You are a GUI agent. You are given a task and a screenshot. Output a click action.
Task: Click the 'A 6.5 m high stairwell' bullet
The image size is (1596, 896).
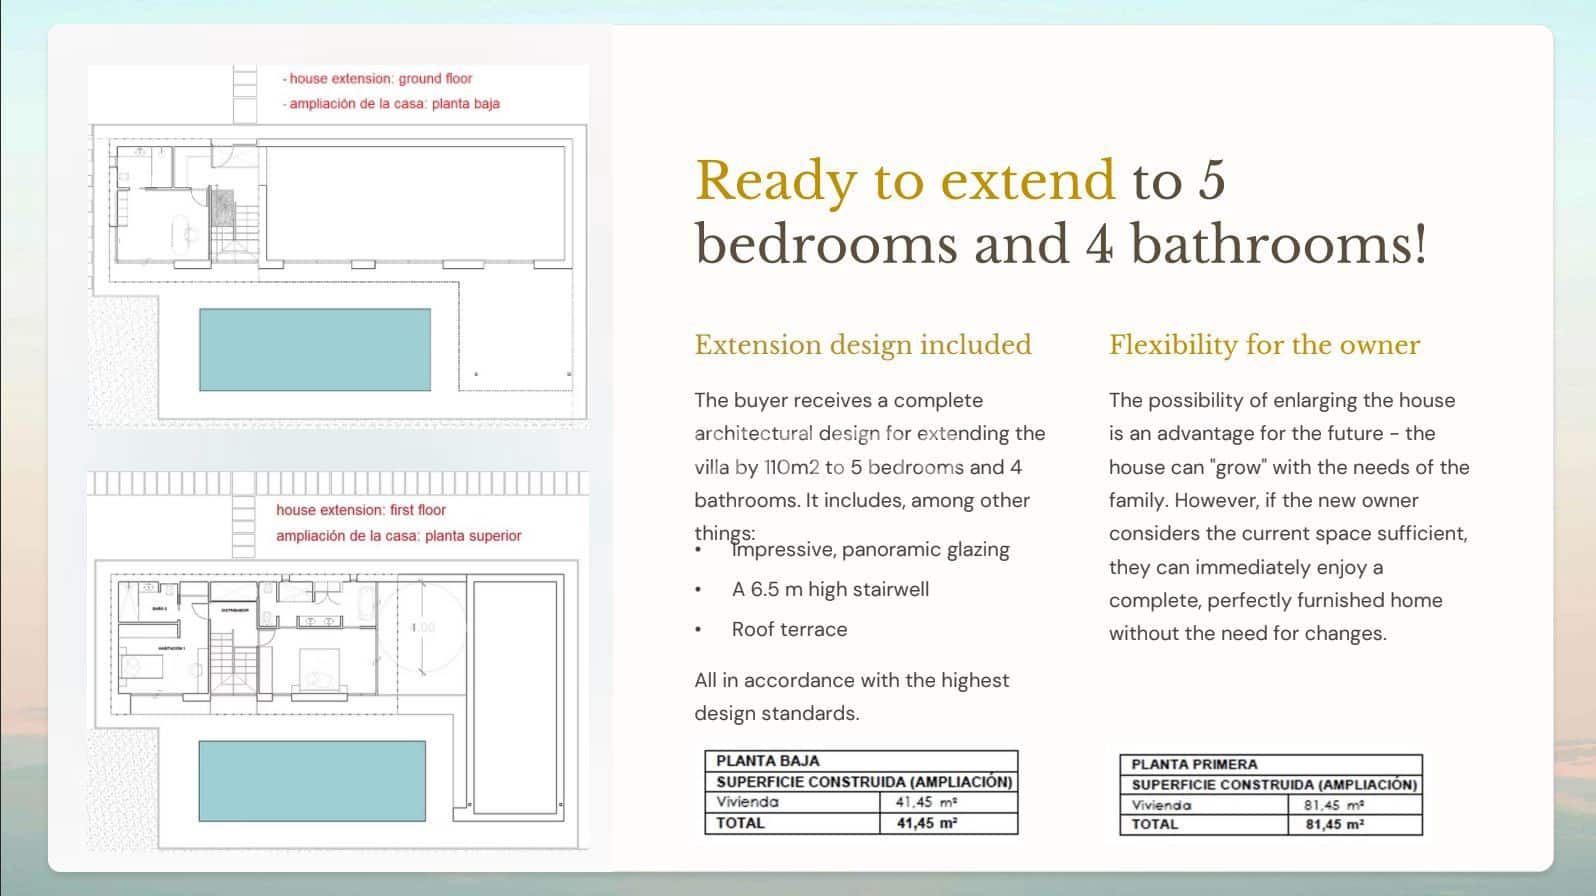[830, 590]
